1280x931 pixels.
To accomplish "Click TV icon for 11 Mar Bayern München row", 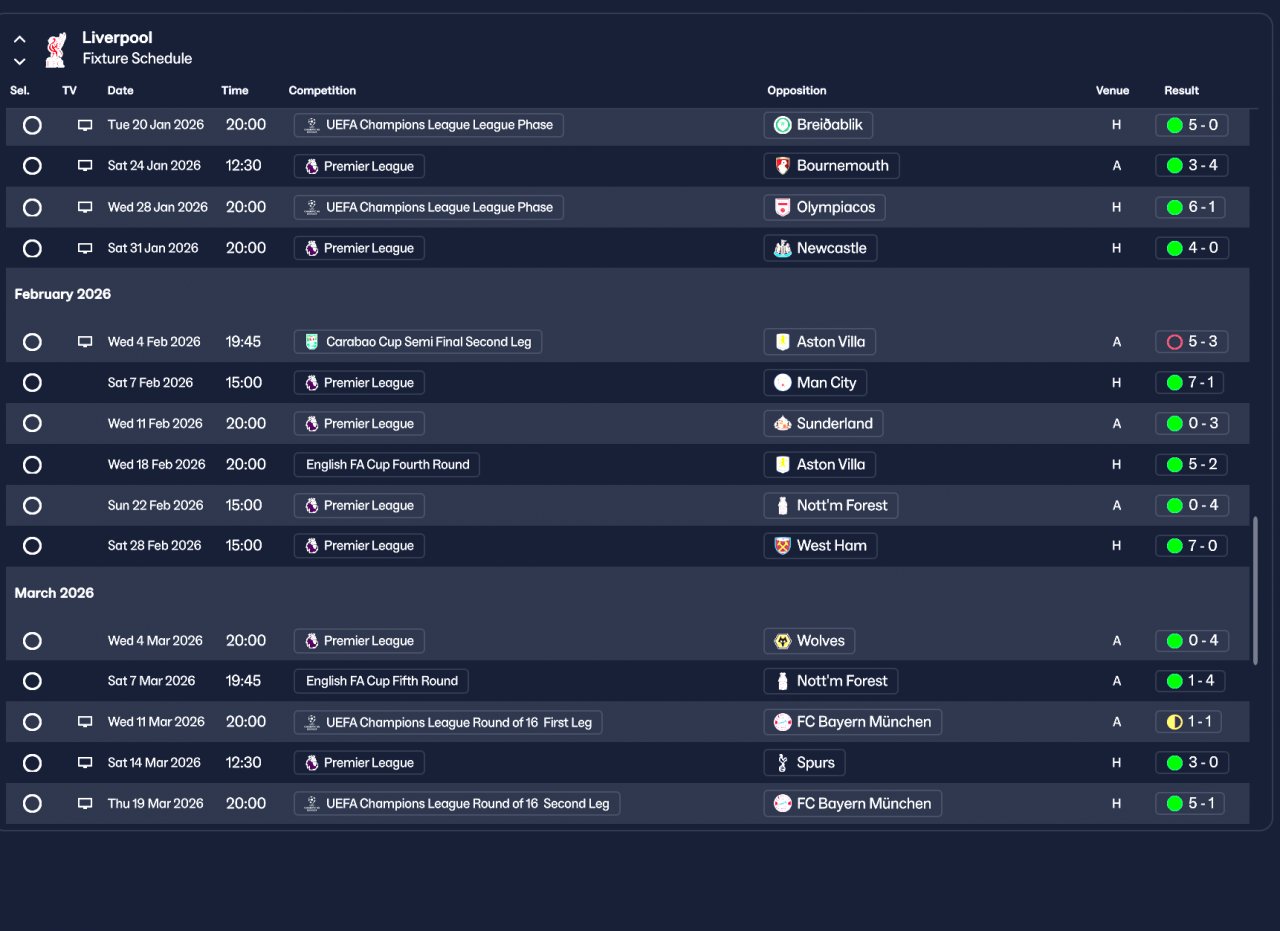I will [x=85, y=722].
